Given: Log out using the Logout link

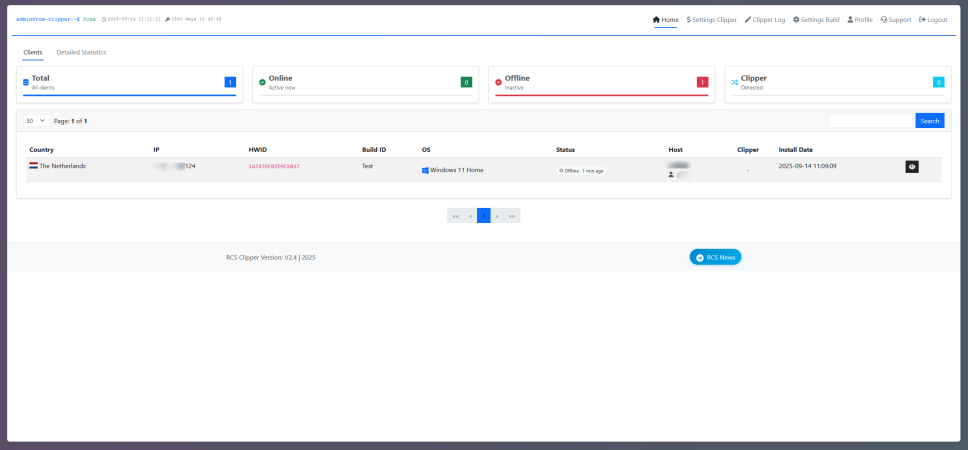Looking at the screenshot, I should pyautogui.click(x=933, y=20).
